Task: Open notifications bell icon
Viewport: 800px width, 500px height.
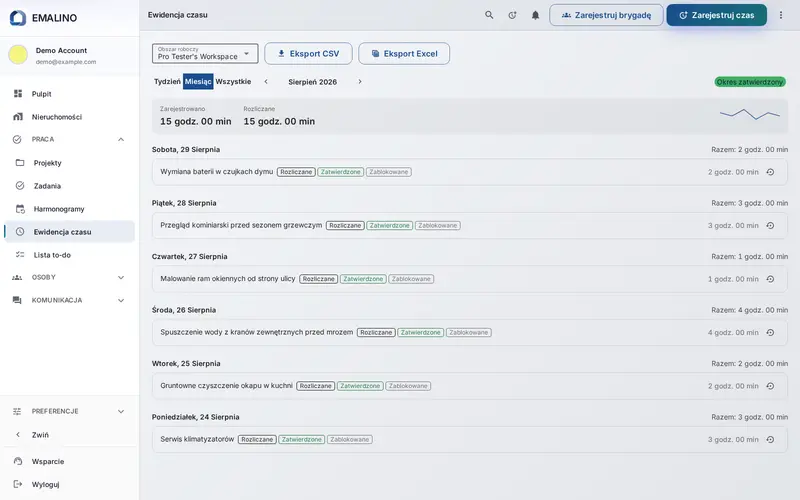Action: pos(535,15)
